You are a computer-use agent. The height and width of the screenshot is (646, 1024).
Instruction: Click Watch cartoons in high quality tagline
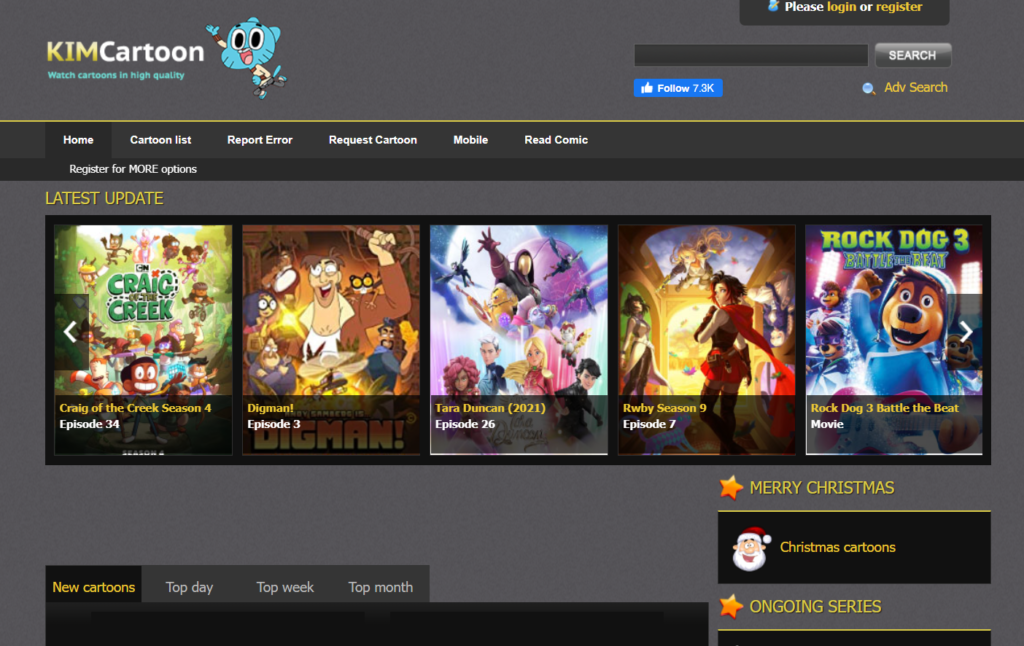tap(116, 75)
